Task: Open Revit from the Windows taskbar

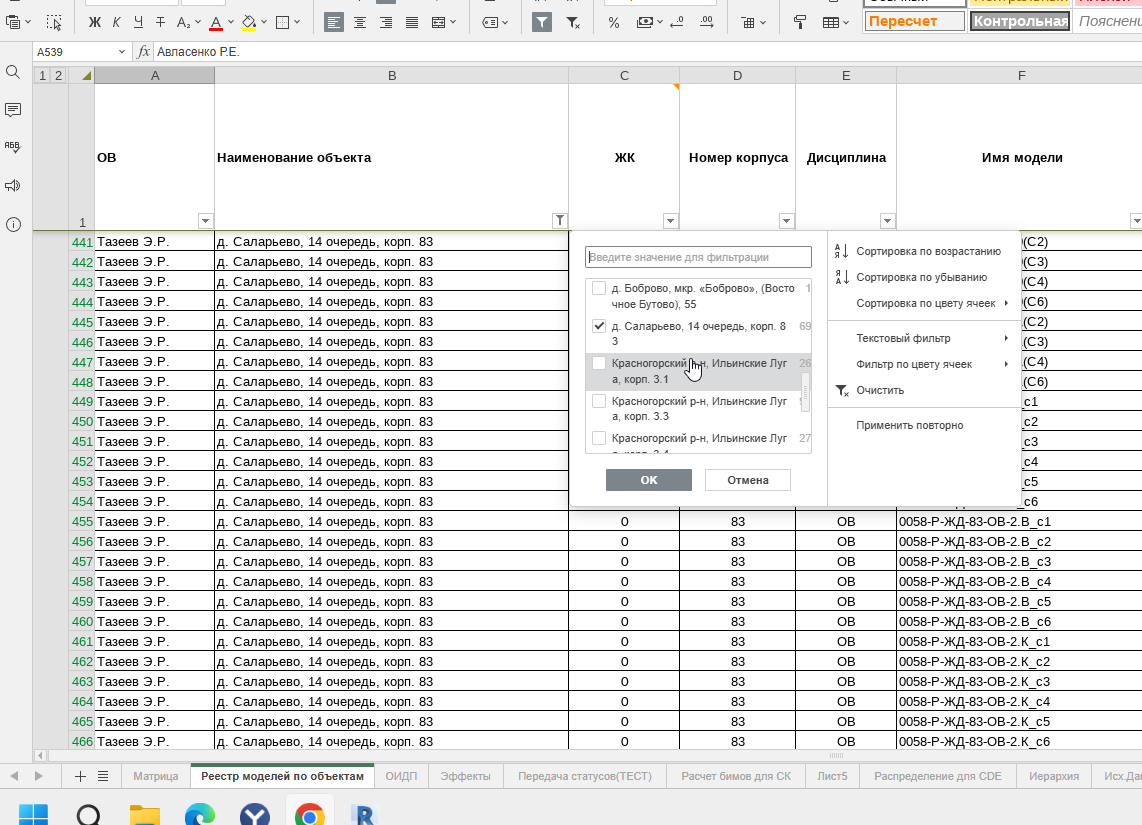Action: [364, 814]
